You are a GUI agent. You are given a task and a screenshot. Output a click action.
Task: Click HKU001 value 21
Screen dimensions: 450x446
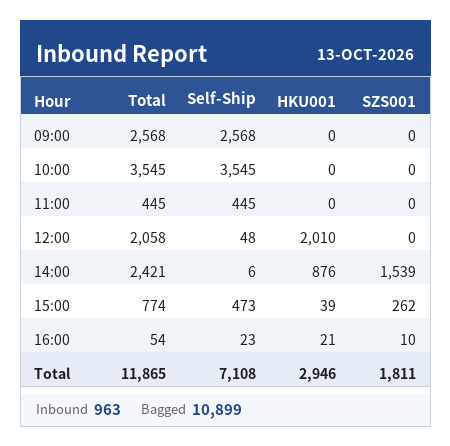coord(328,340)
